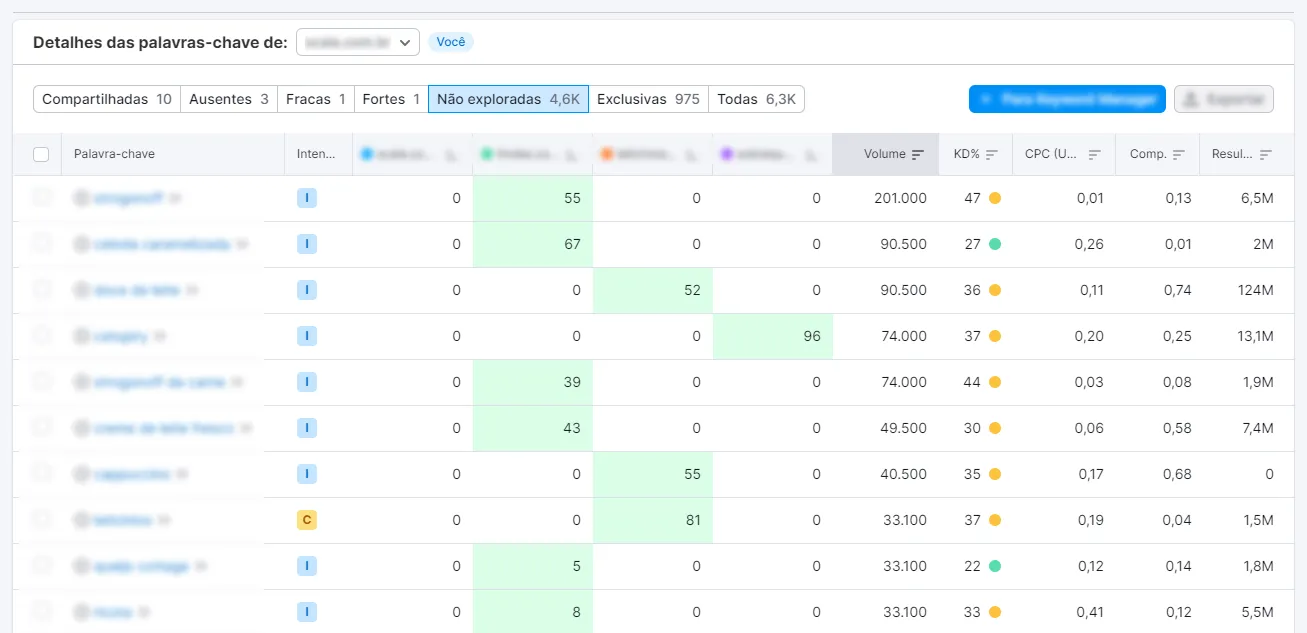Select the Não exploradas tab
Screen dimensions: 1307x633
[x=508, y=99]
